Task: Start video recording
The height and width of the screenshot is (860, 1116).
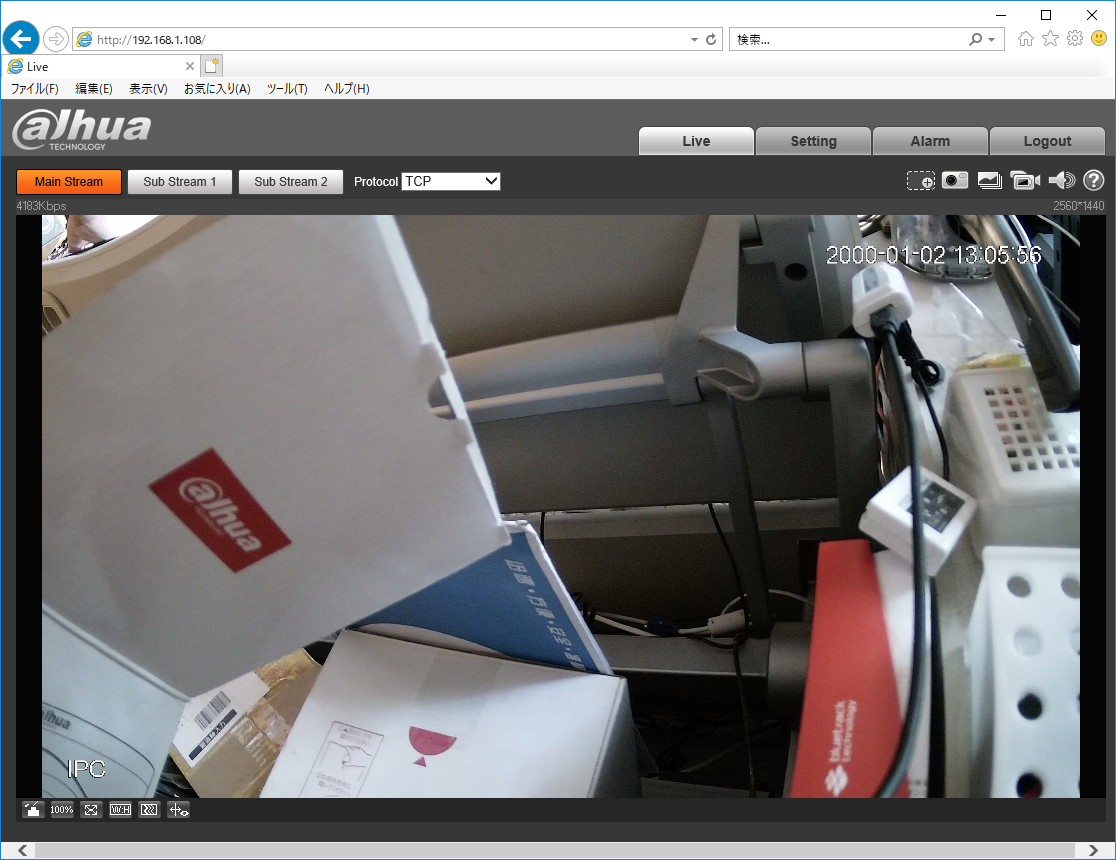Action: point(1025,181)
